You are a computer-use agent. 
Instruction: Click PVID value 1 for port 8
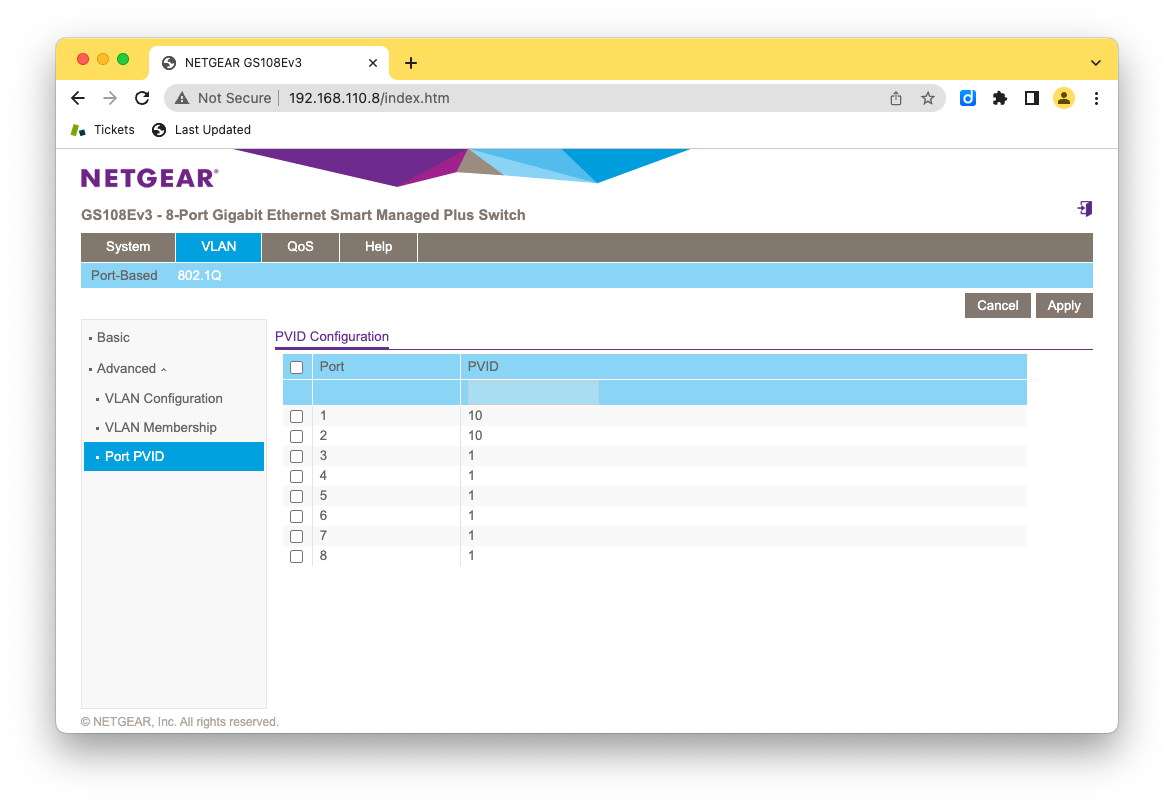471,555
